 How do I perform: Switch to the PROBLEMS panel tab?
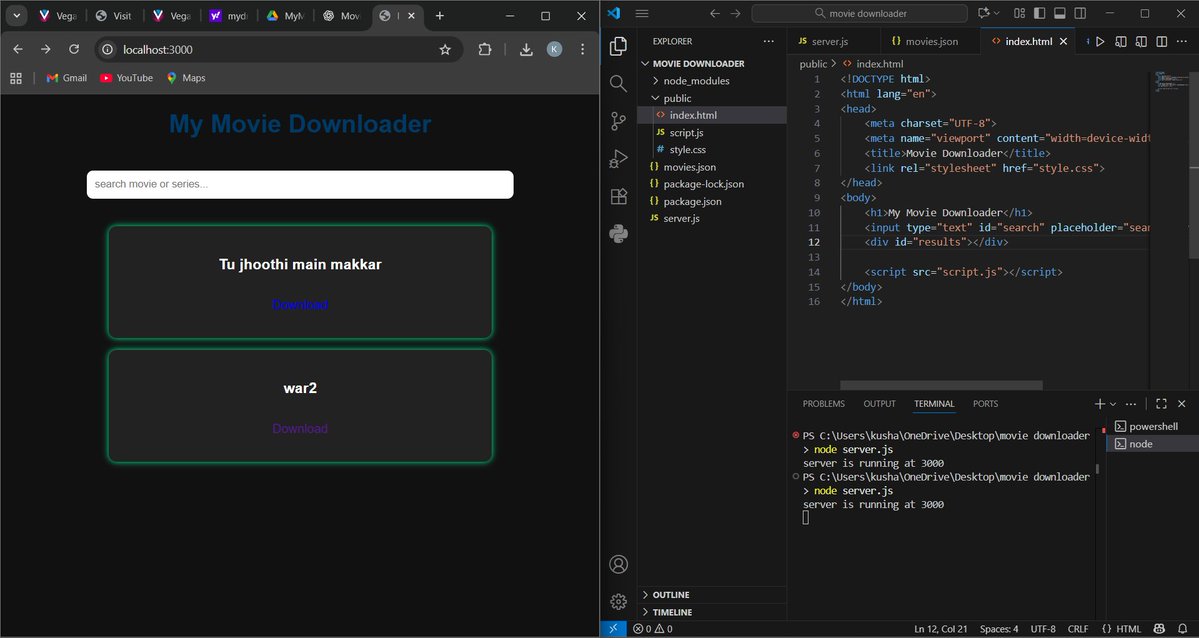pyautogui.click(x=823, y=404)
